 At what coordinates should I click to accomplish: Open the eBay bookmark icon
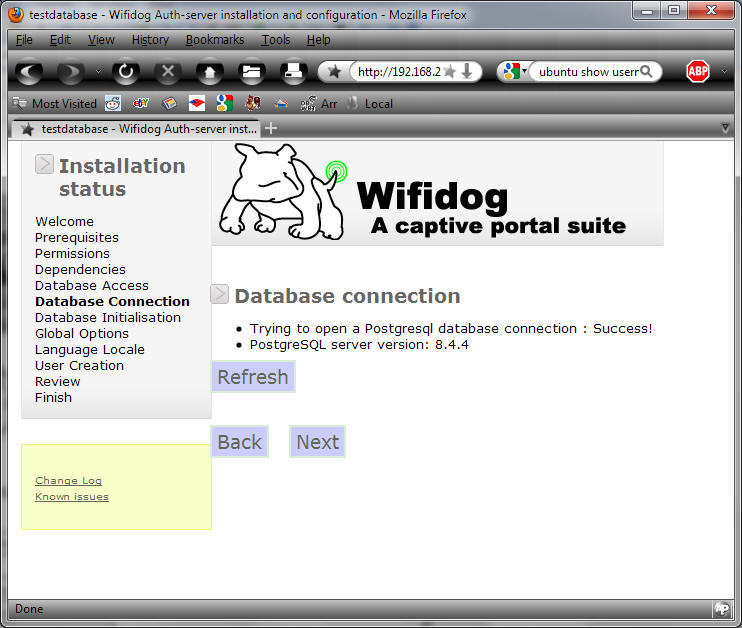[141, 103]
